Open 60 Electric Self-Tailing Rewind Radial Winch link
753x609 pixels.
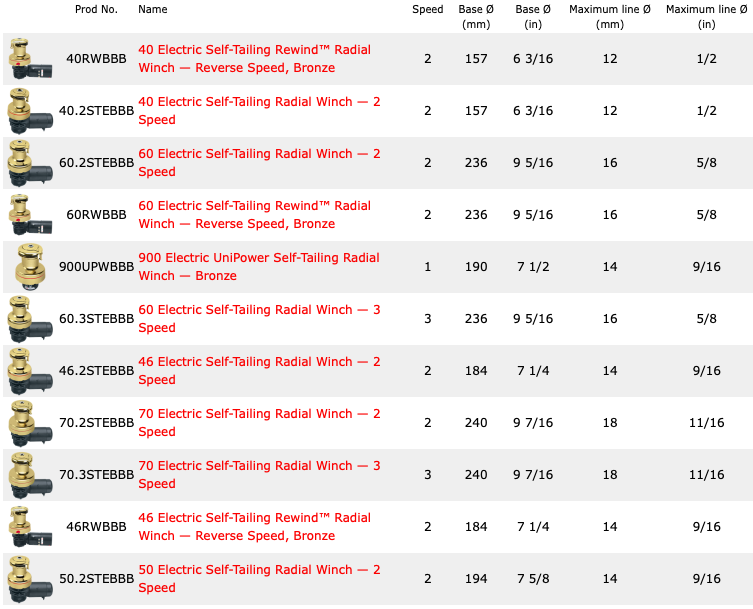255,215
